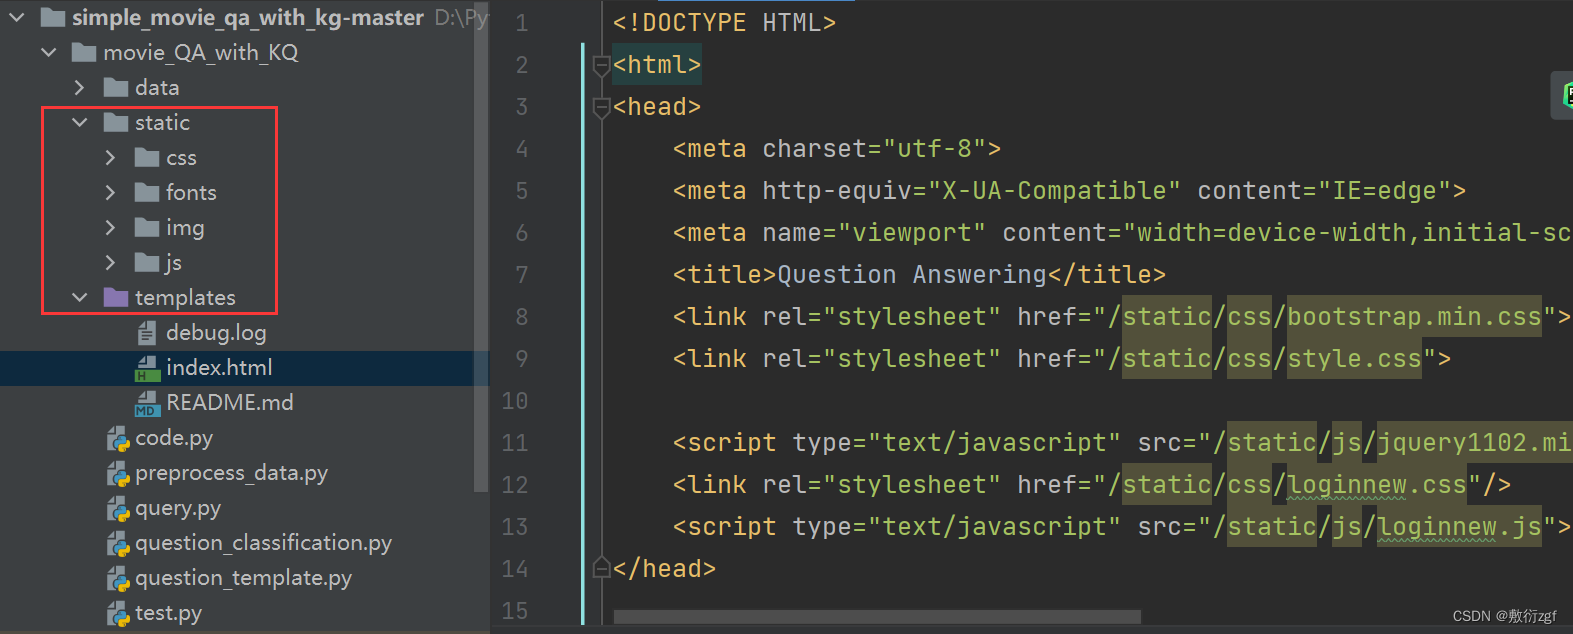Image resolution: width=1573 pixels, height=634 pixels.
Task: Expand the fonts folder
Action: pos(110,192)
